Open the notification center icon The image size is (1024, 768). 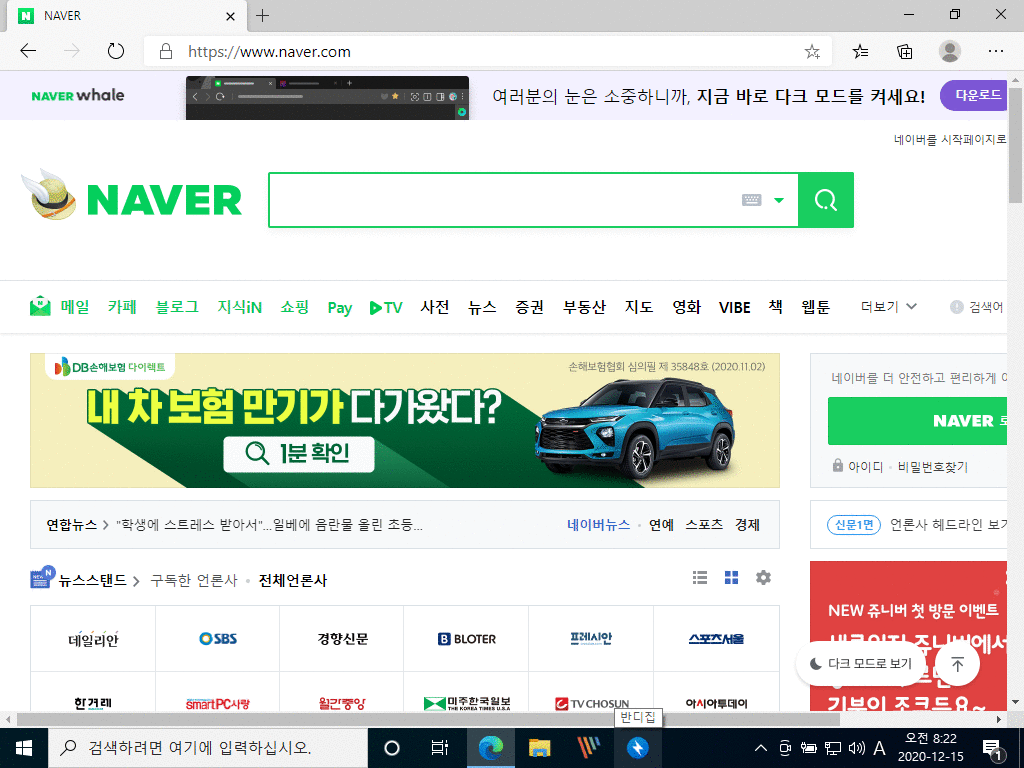click(993, 750)
